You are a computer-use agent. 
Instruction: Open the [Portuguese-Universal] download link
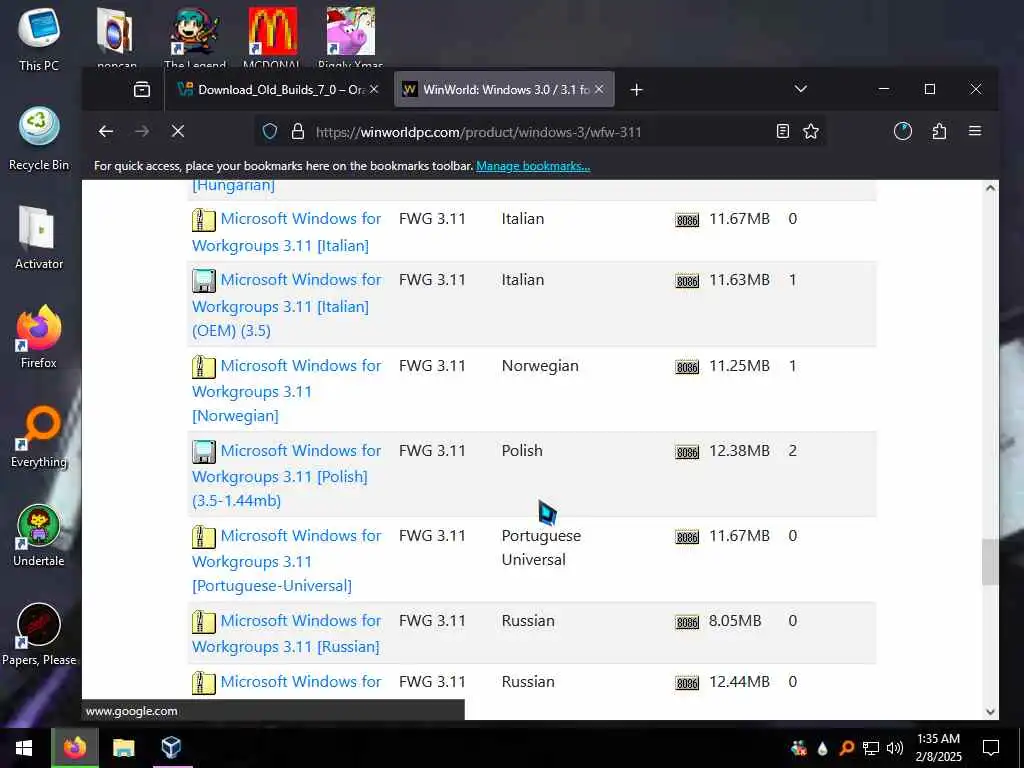287,560
